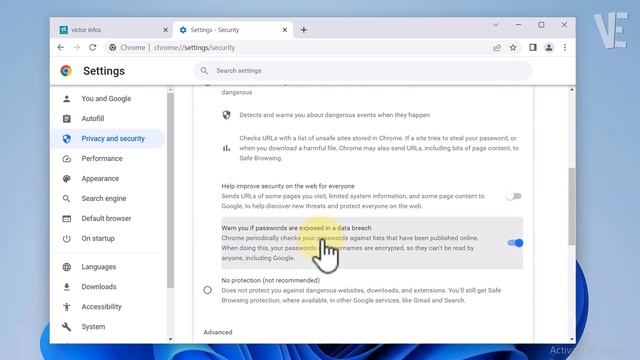Select No protection radio button
This screenshot has height=360, width=640.
pos(208,290)
